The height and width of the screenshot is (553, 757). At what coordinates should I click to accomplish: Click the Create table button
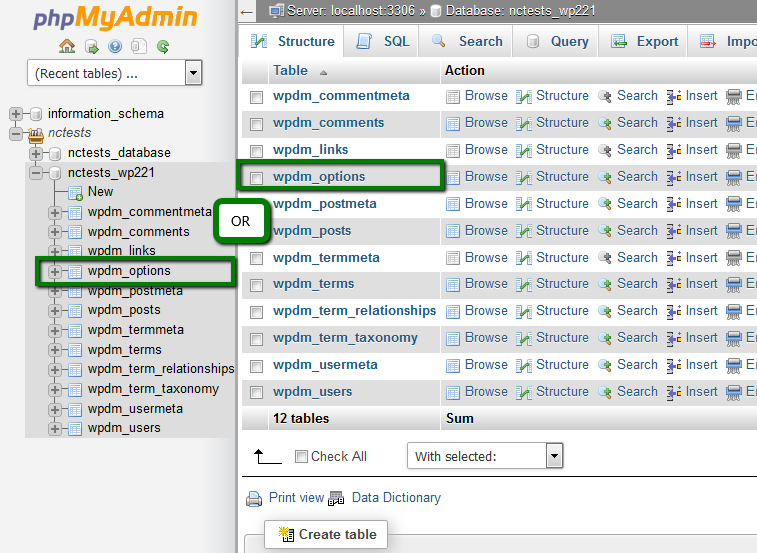(x=326, y=535)
